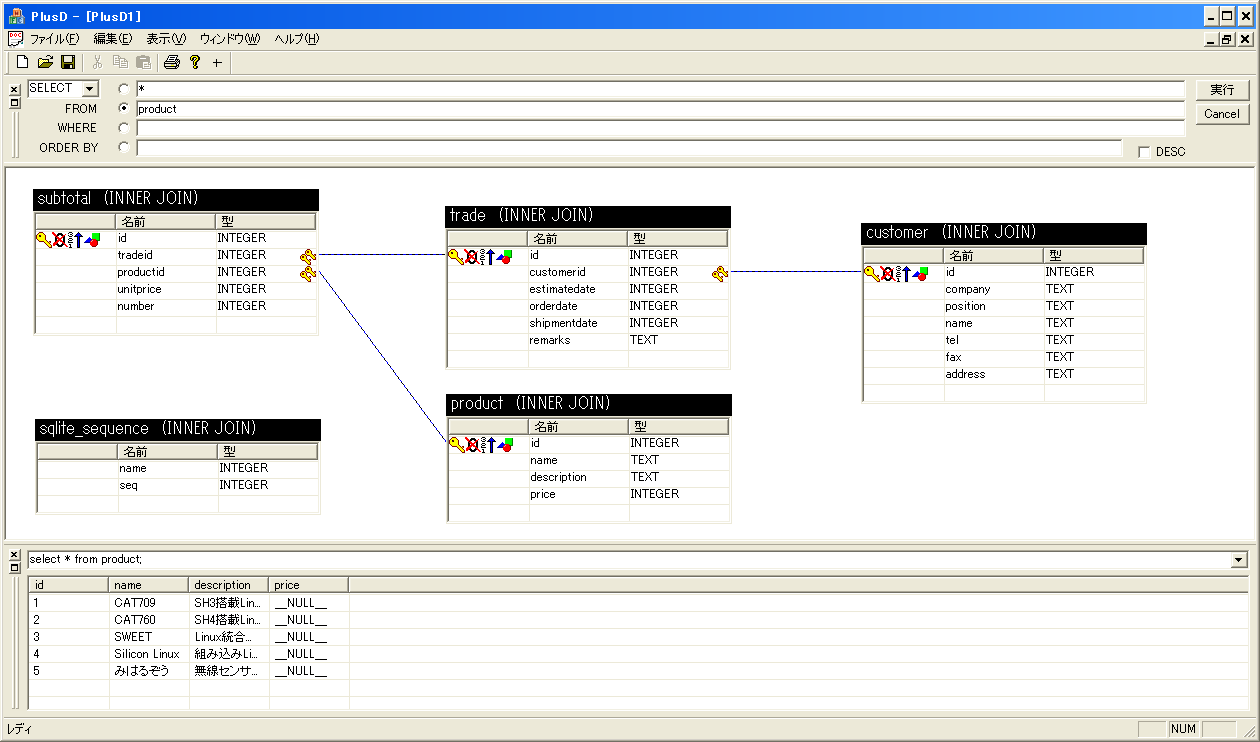
Task: Select the WHERE clause radio button
Action: click(x=124, y=128)
